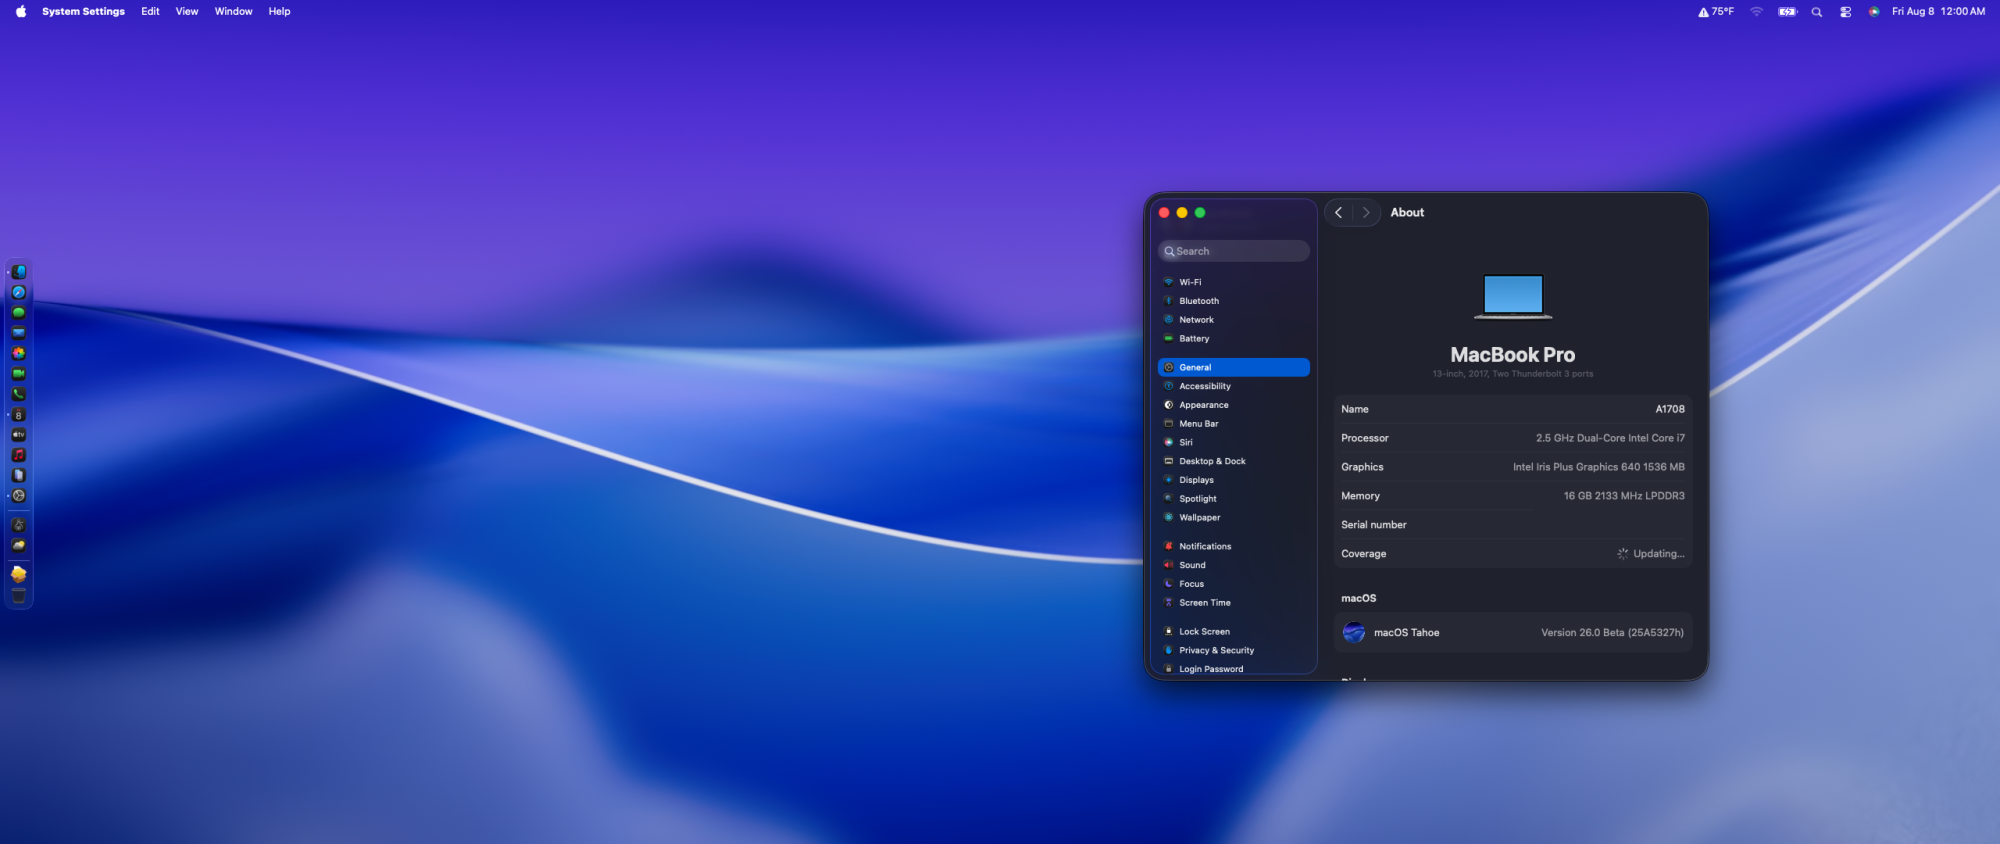
Task: Open Siri settings in sidebar
Action: (x=1234, y=442)
